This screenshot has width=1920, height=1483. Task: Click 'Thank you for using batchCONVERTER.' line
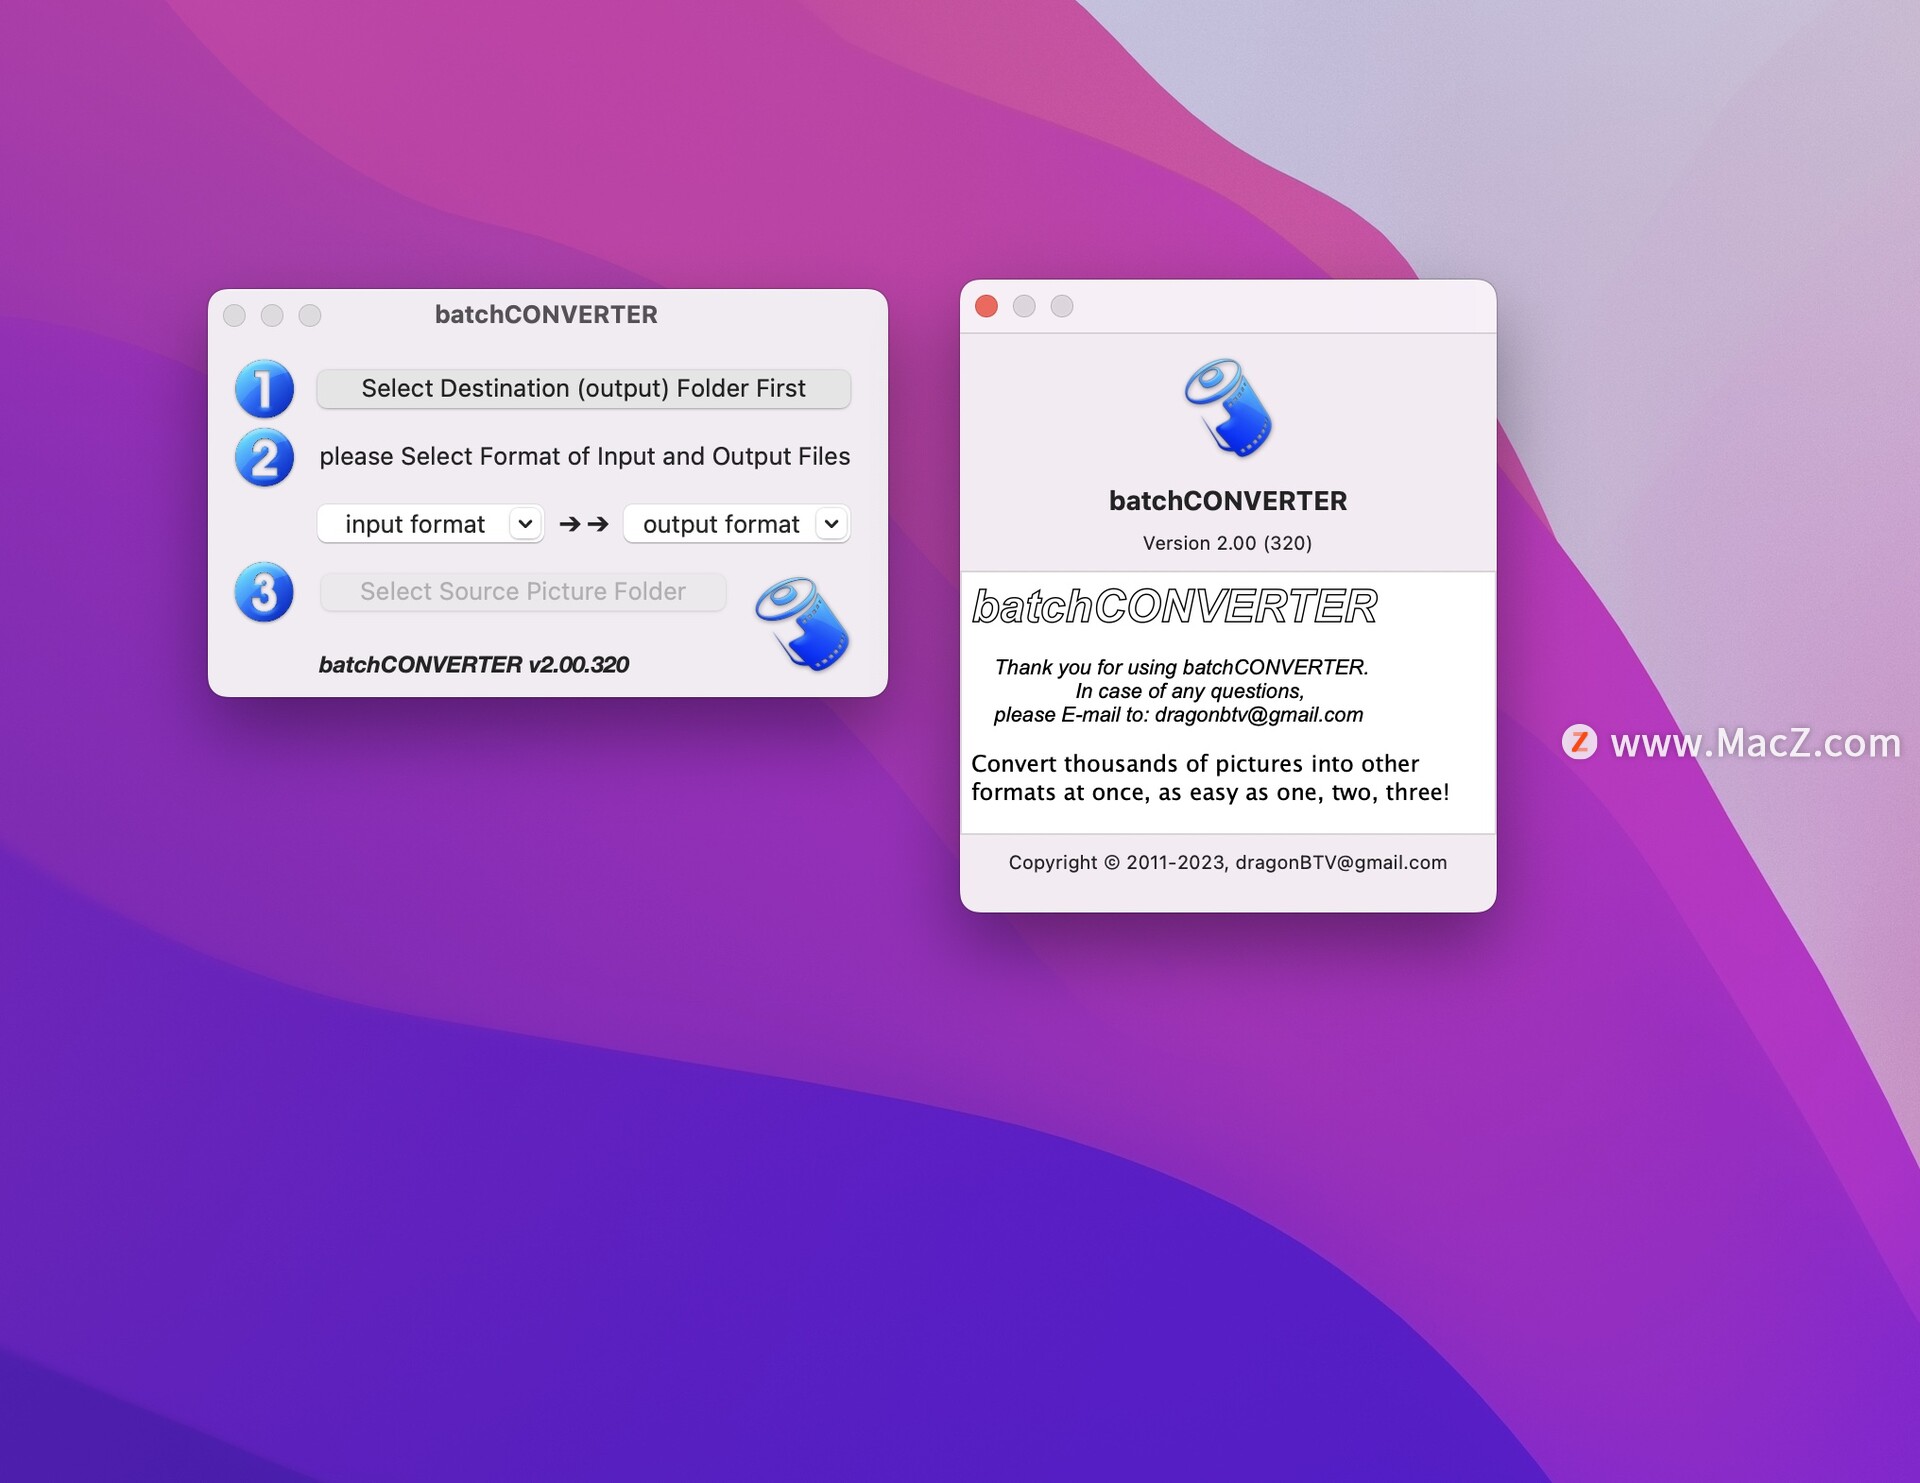point(1181,667)
